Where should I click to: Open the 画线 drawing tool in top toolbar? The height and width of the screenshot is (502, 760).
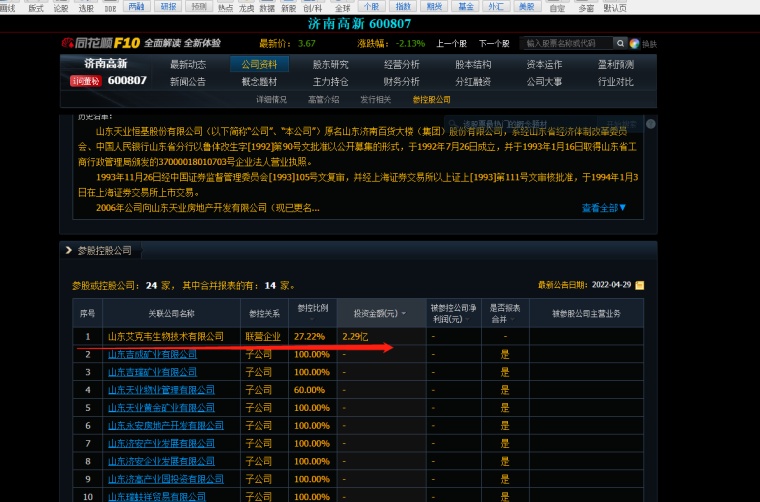(7, 7)
